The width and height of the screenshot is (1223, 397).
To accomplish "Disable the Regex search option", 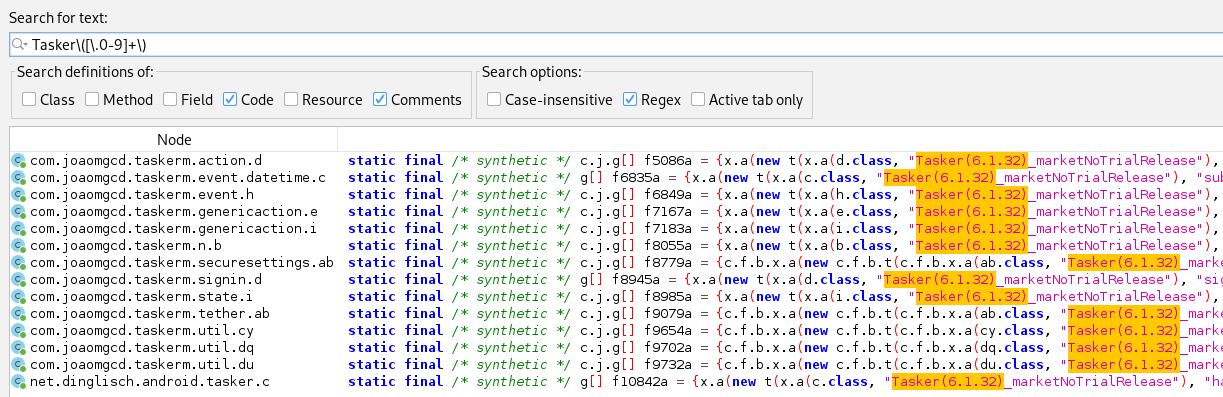I will click(x=630, y=99).
